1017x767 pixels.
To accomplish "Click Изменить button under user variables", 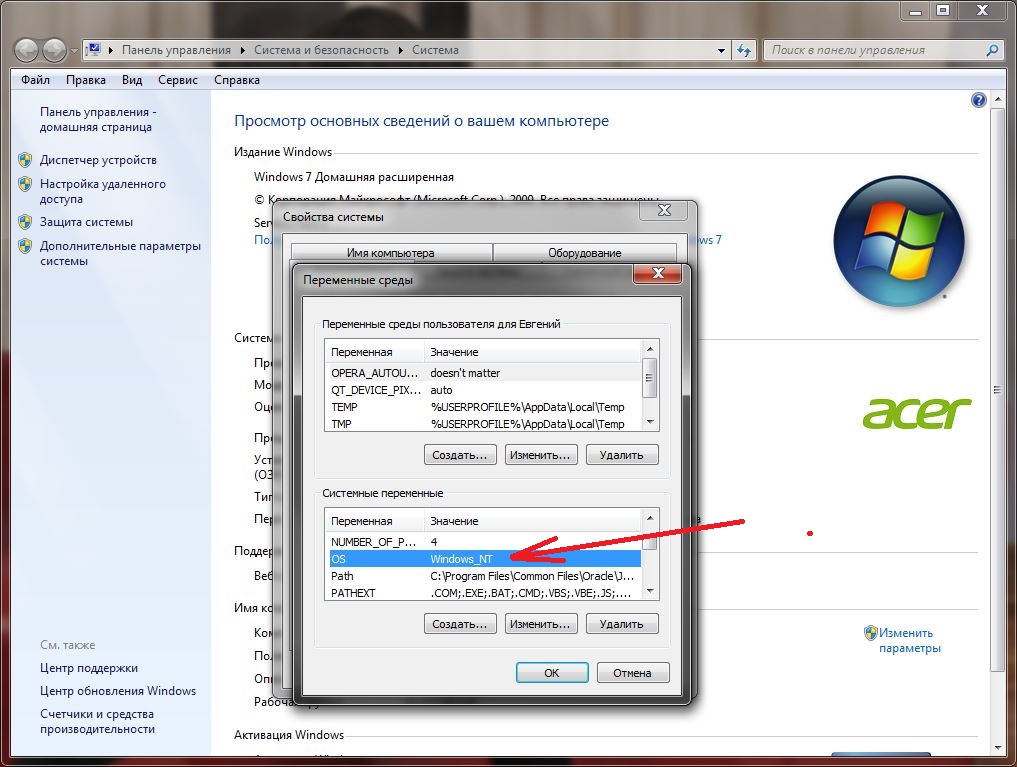I will coord(540,455).
